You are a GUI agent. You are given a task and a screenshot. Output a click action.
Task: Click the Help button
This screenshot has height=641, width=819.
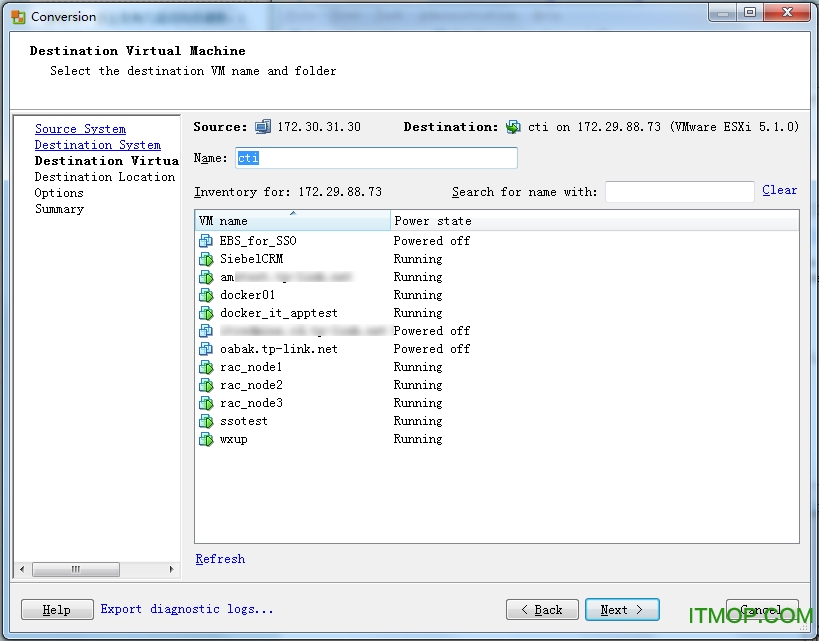pyautogui.click(x=57, y=610)
